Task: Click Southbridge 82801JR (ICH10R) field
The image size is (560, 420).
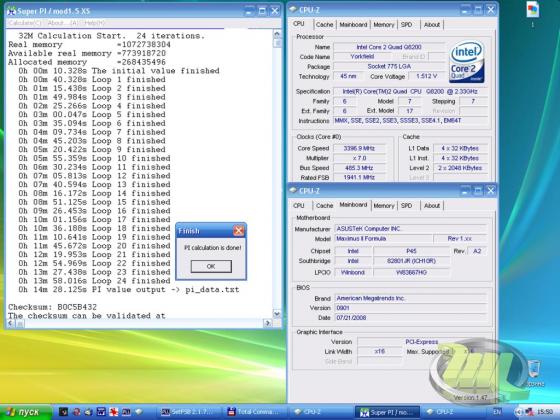Action: (411, 261)
